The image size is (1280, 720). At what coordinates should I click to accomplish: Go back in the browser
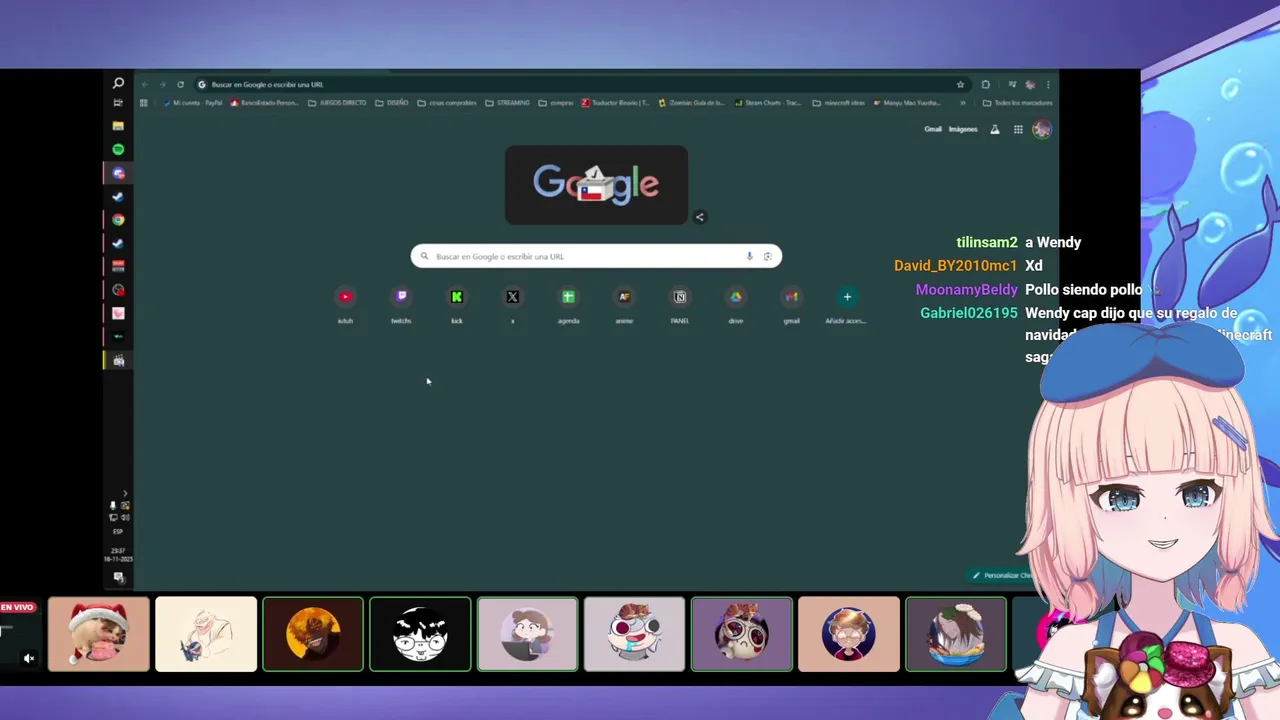(144, 85)
